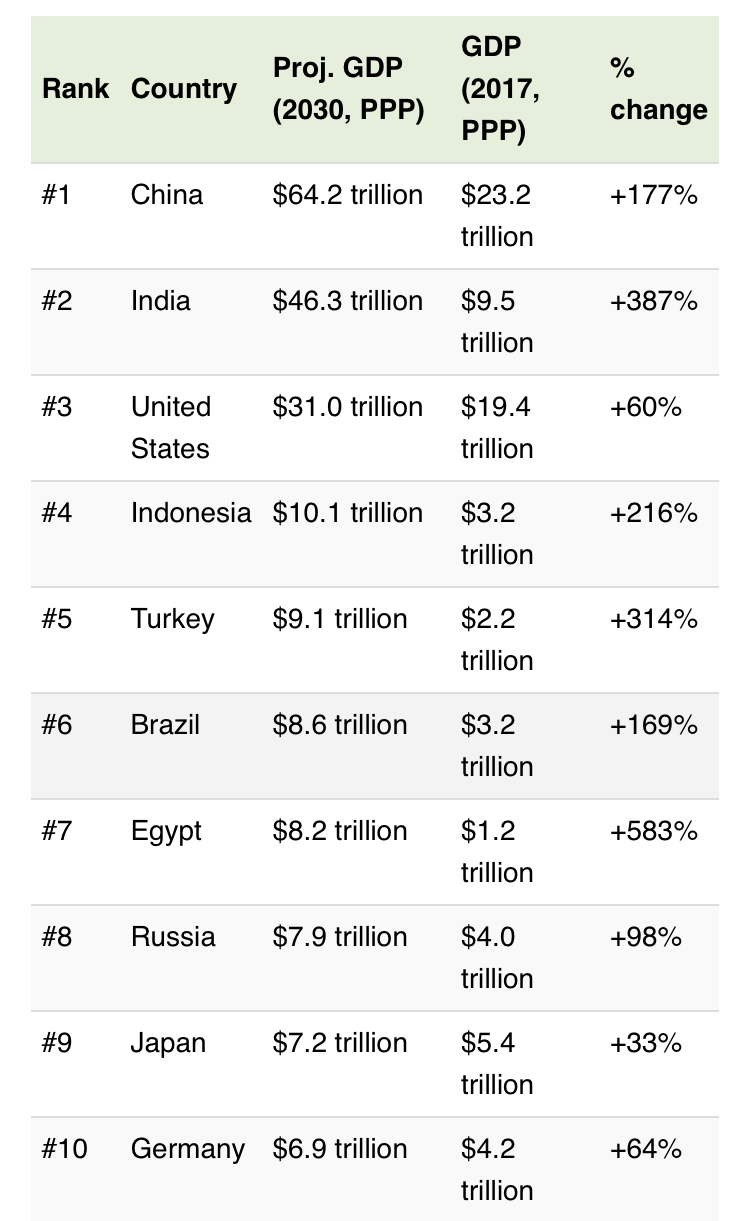
Task: Select Japan's $7.2 trillion projected GDP
Action: pyautogui.click(x=340, y=1042)
